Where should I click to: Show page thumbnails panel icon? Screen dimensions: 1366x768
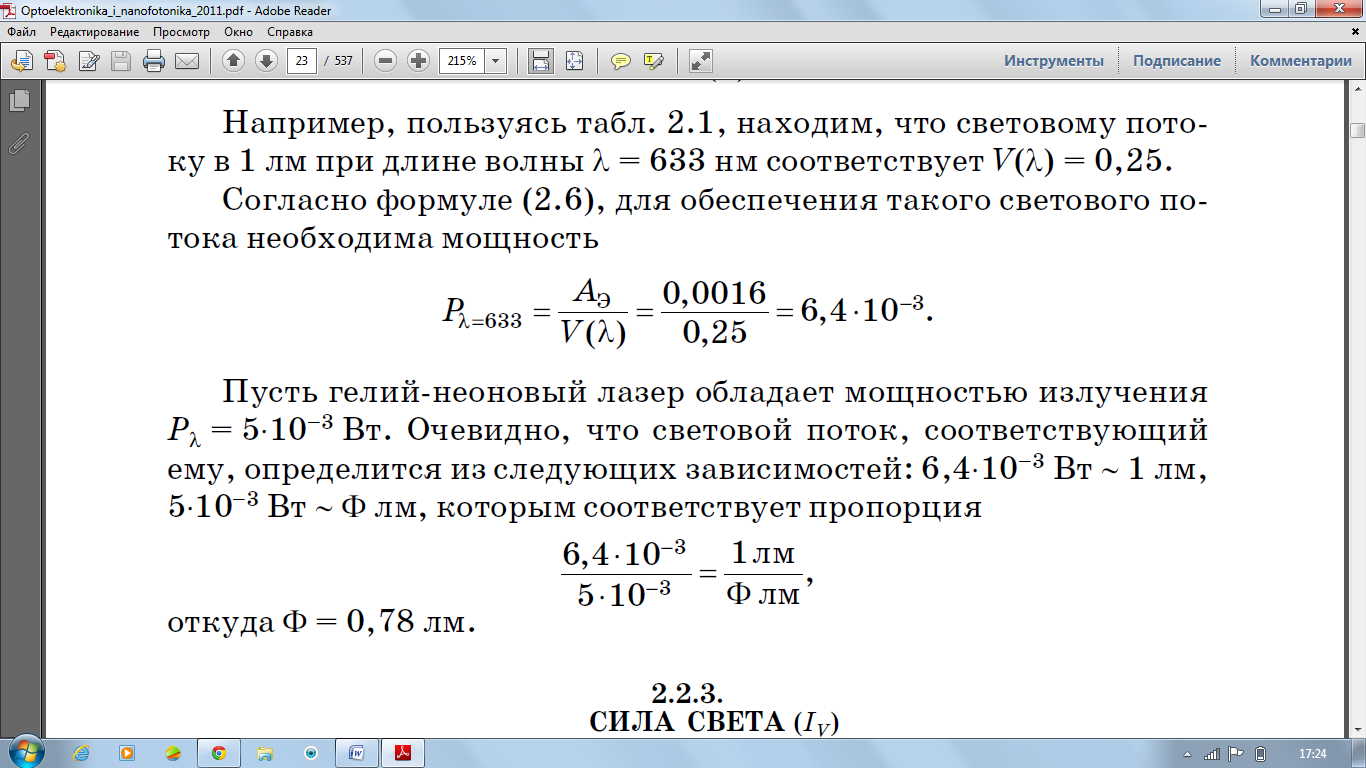pos(18,101)
